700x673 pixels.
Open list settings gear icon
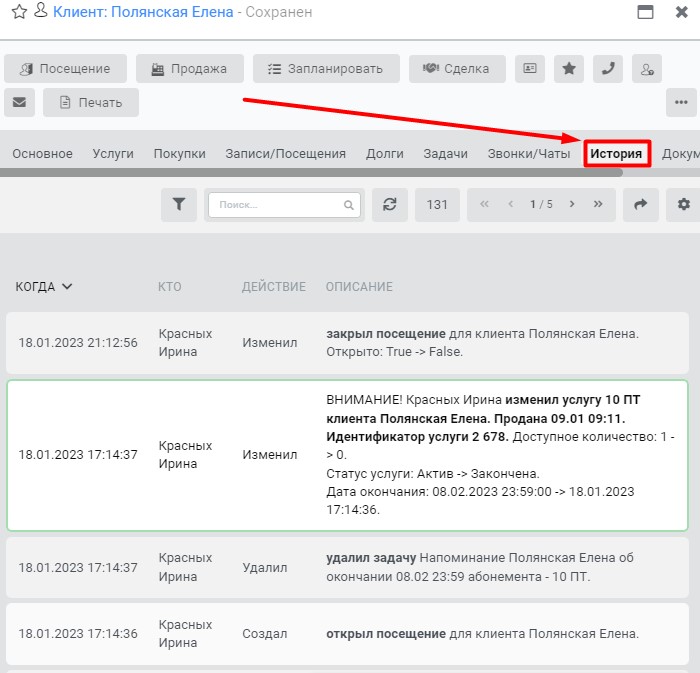pos(683,205)
